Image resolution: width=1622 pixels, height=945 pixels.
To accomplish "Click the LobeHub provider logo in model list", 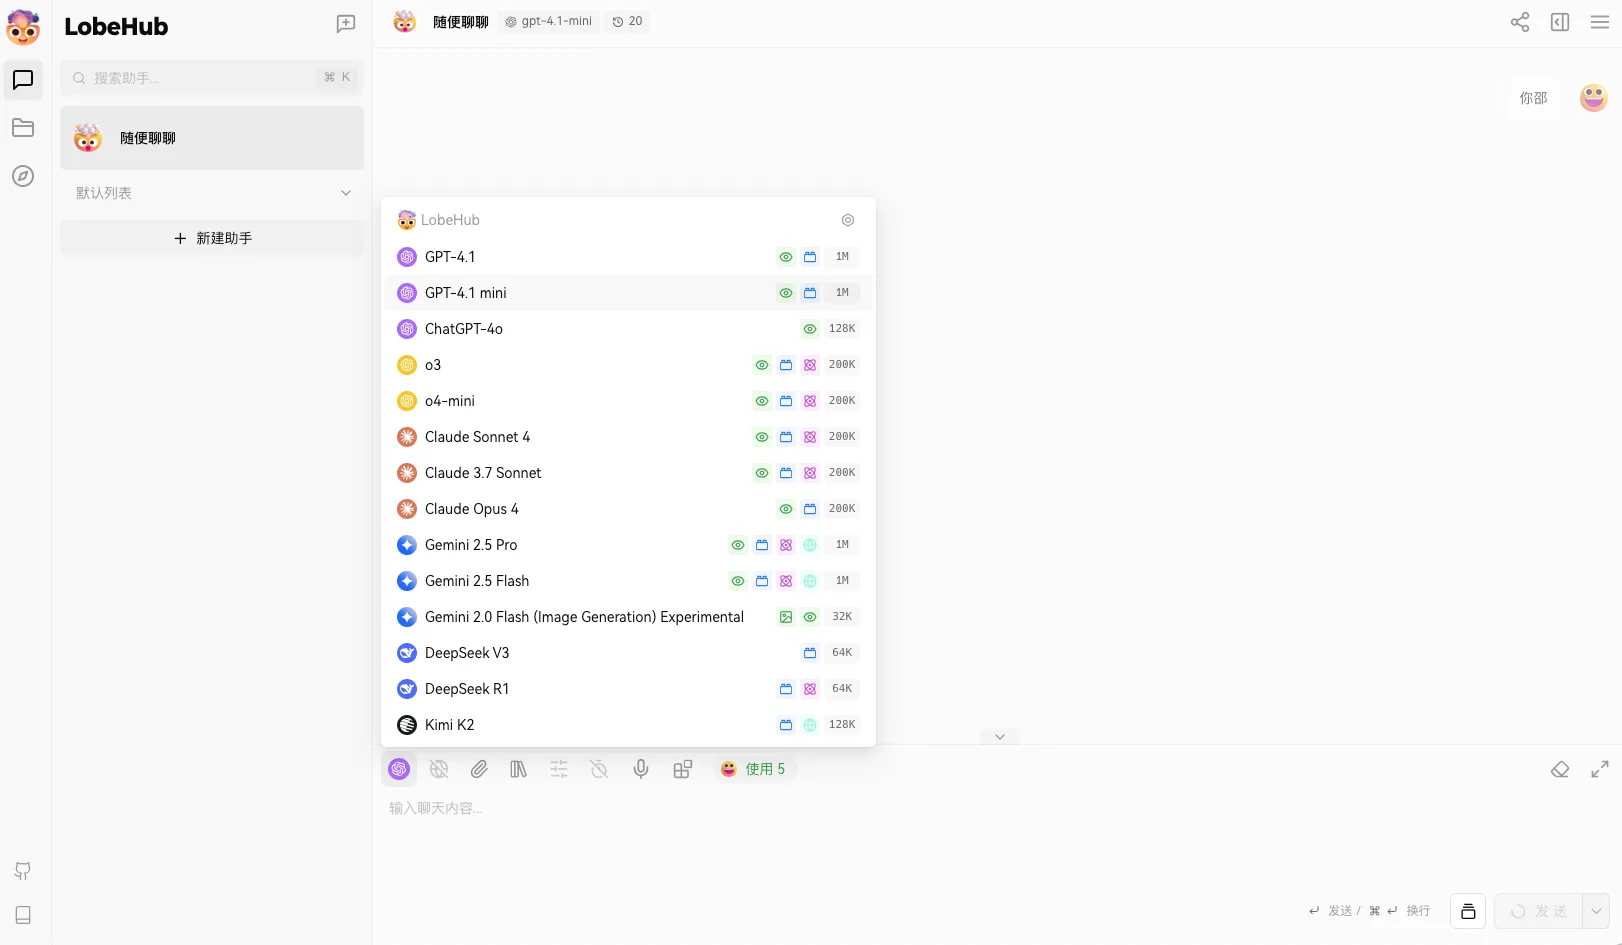I will (406, 220).
